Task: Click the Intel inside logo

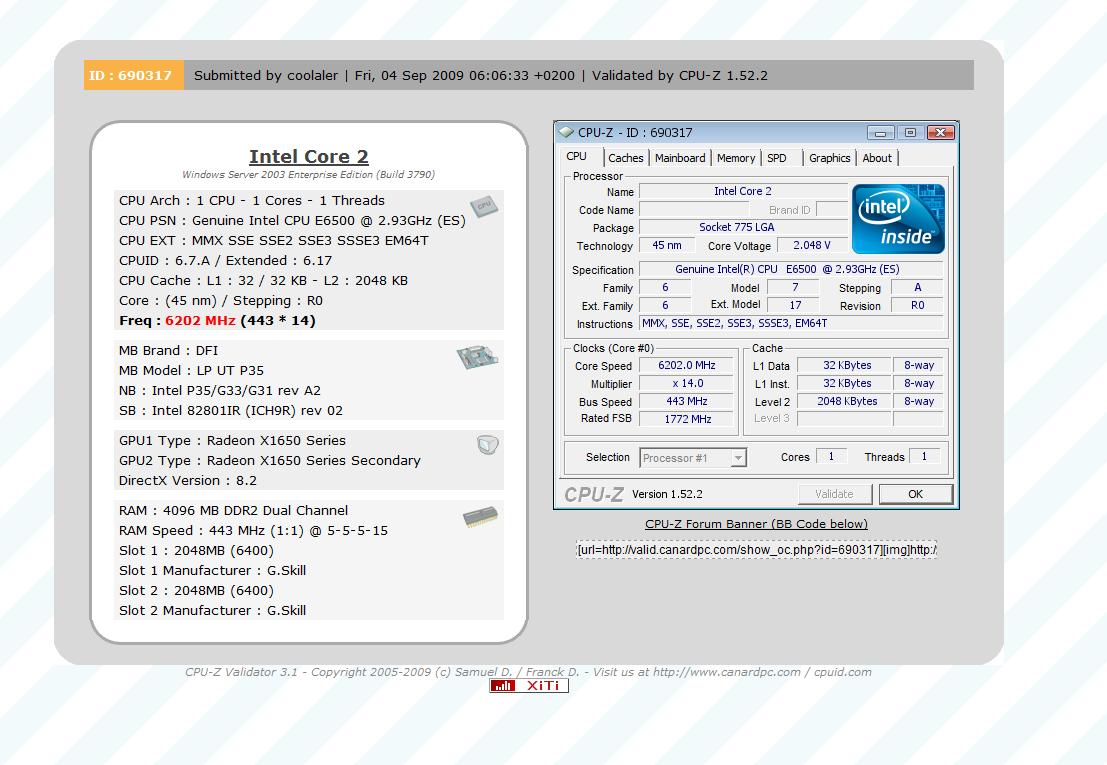Action: coord(898,219)
